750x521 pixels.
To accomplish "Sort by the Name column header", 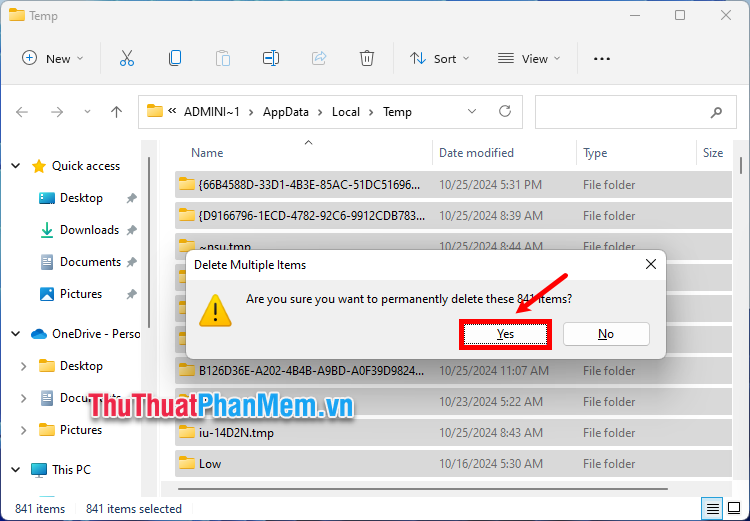I will 207,153.
